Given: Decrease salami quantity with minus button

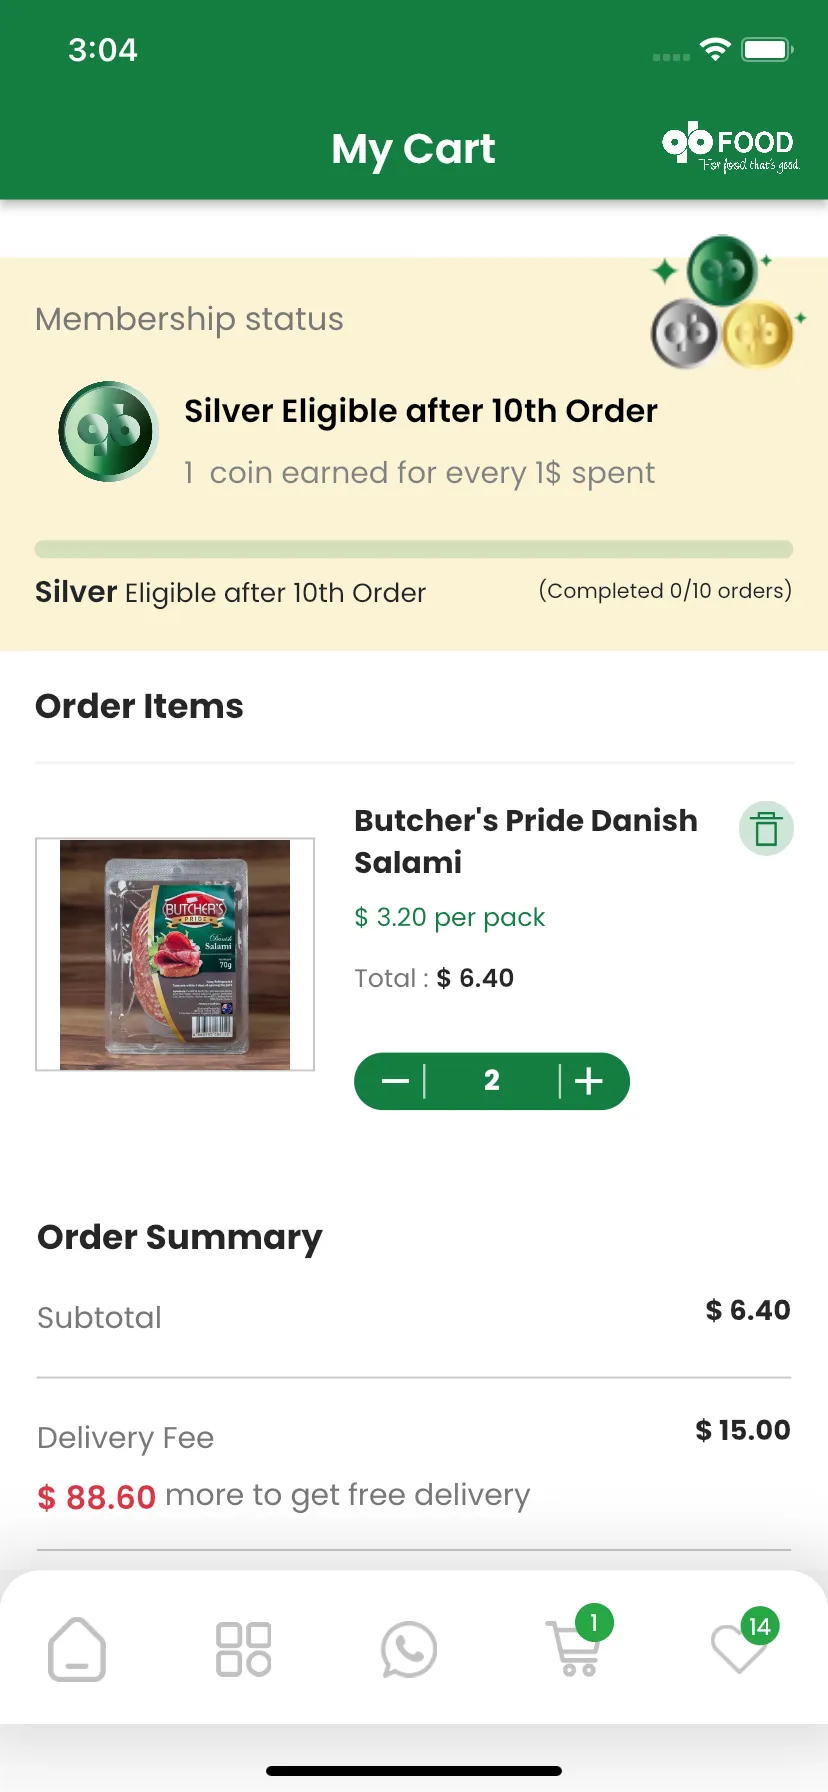Looking at the screenshot, I should (x=396, y=1081).
